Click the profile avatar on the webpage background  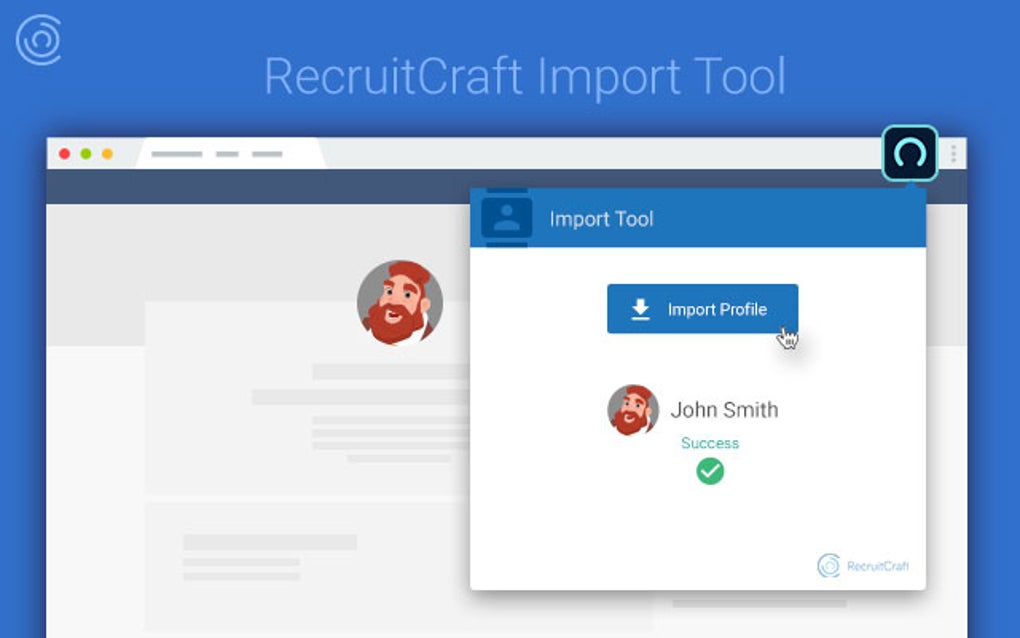(399, 300)
